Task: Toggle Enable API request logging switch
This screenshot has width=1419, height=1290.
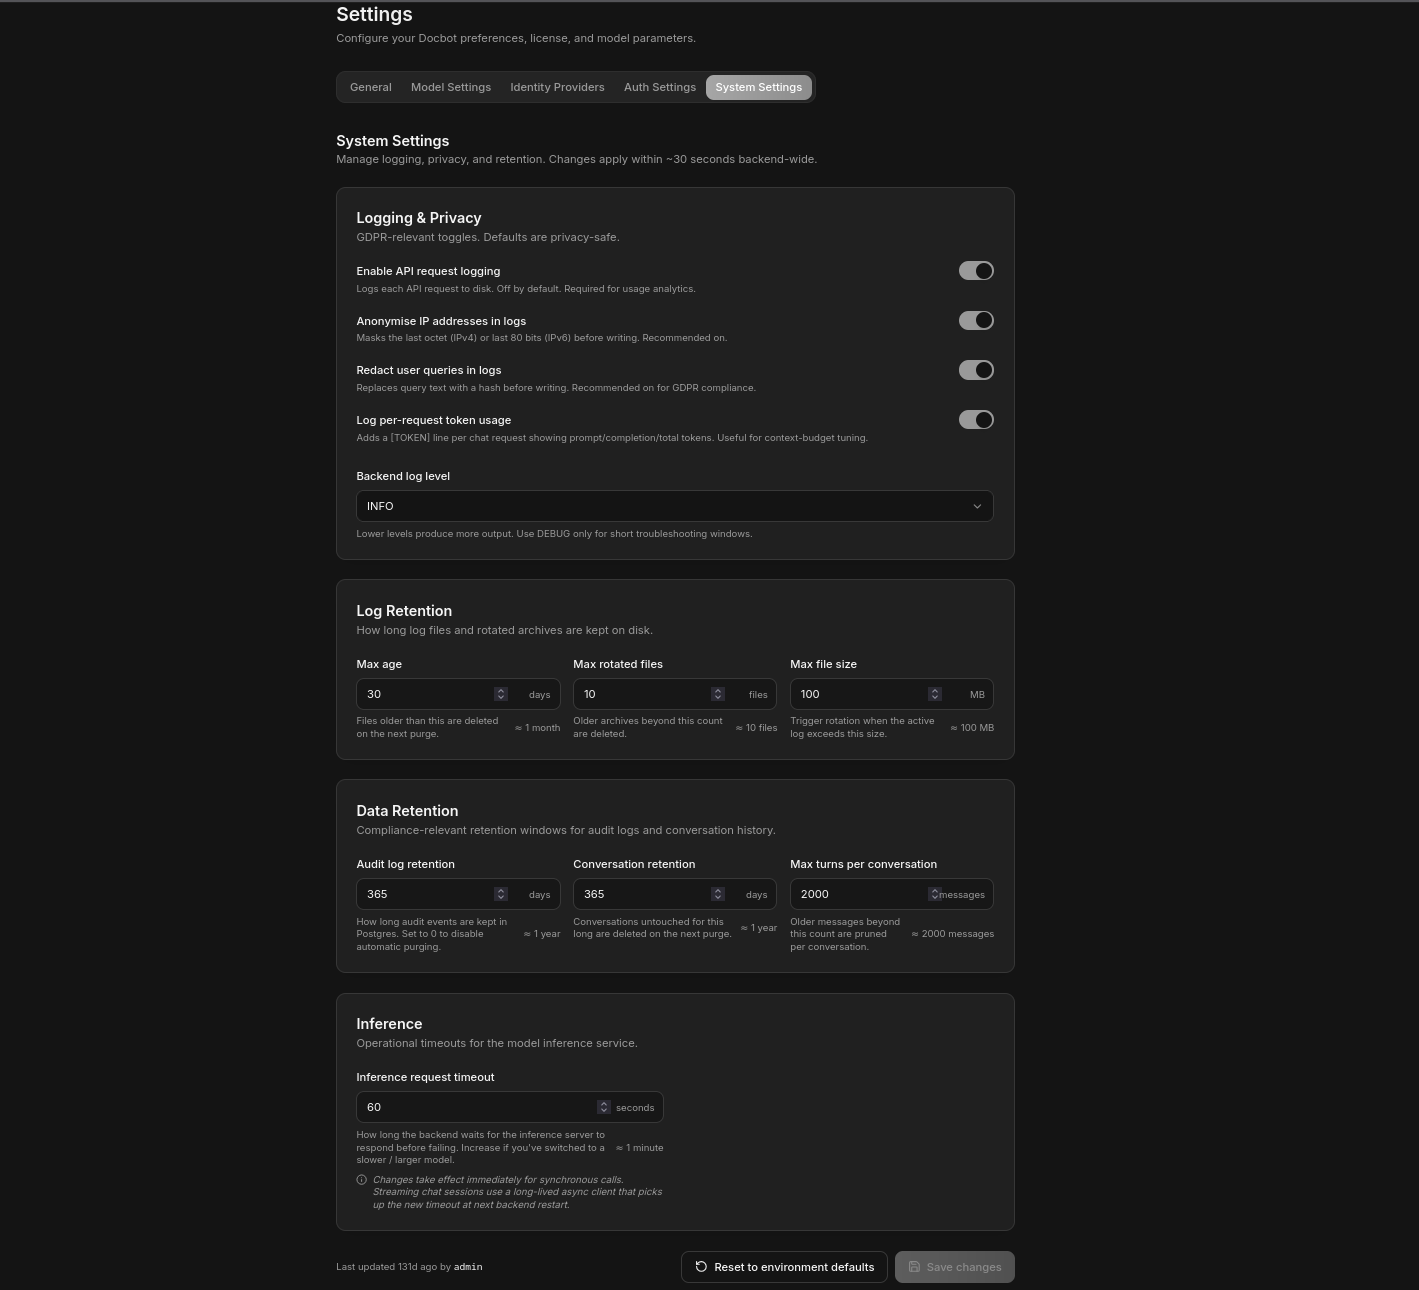Action: click(x=976, y=271)
